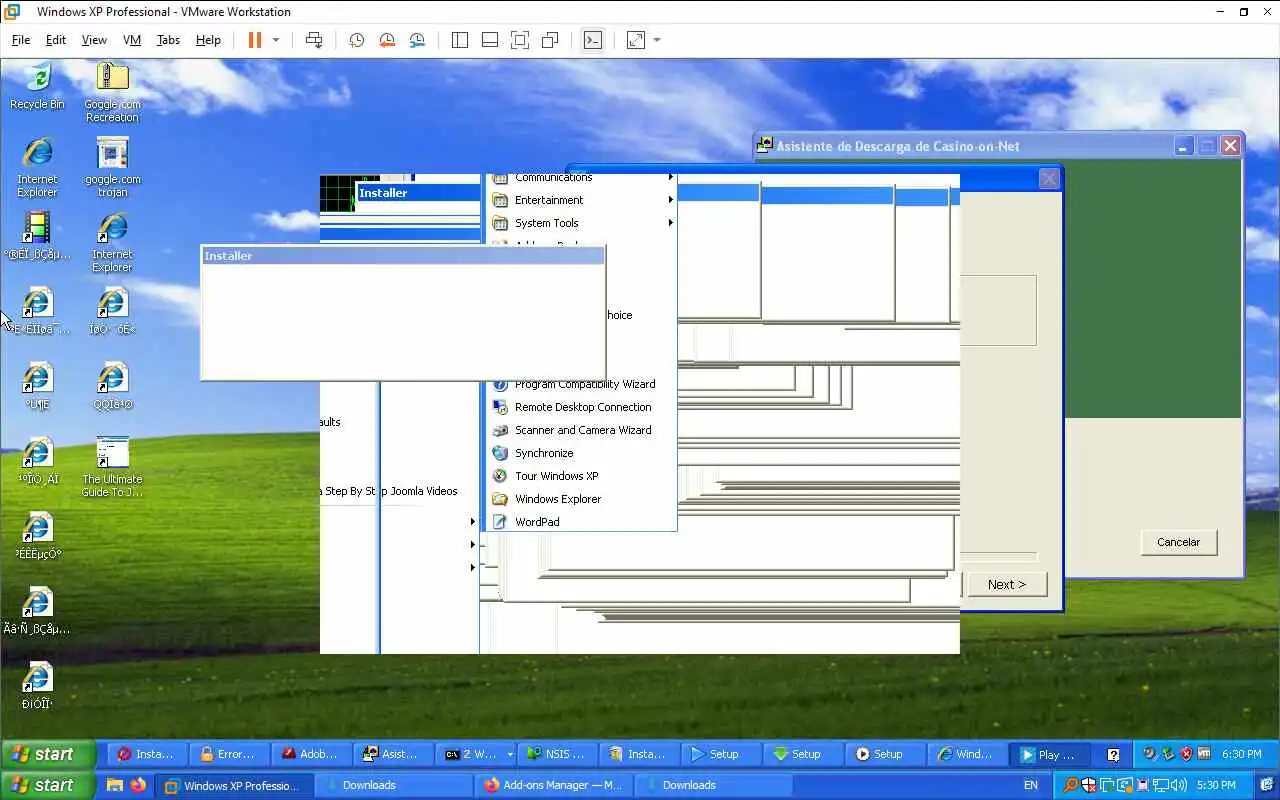The image size is (1280, 800).
Task: Open the Tabs menu
Action: coord(168,40)
